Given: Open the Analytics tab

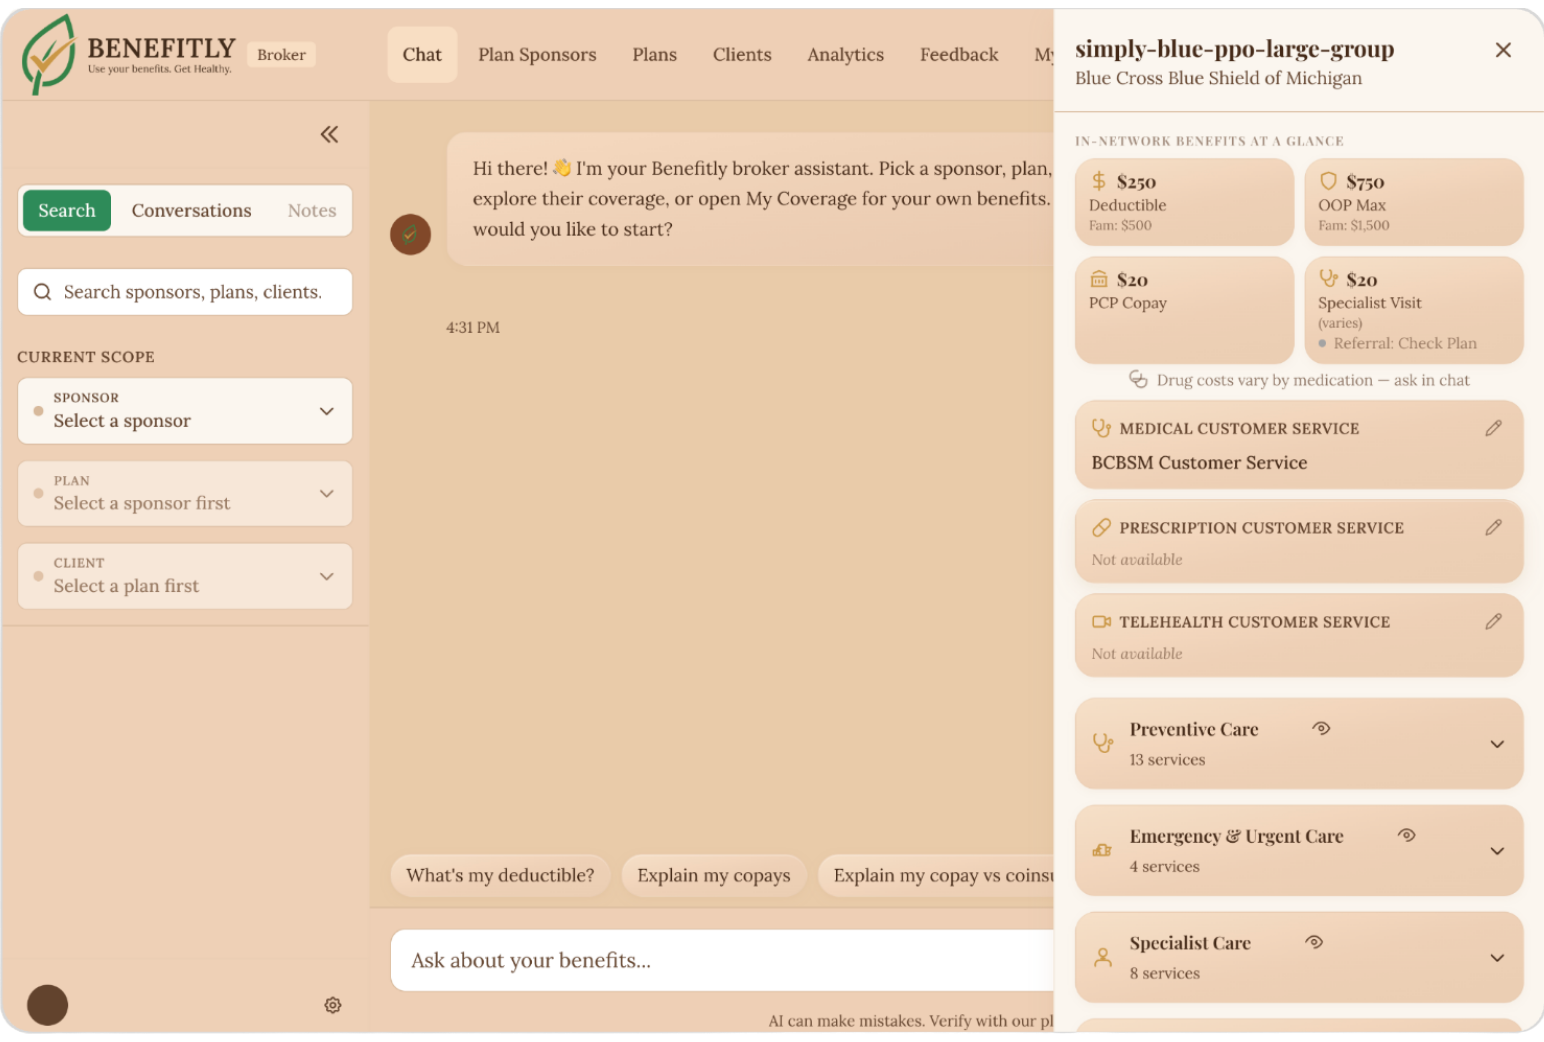Looking at the screenshot, I should pyautogui.click(x=845, y=55).
